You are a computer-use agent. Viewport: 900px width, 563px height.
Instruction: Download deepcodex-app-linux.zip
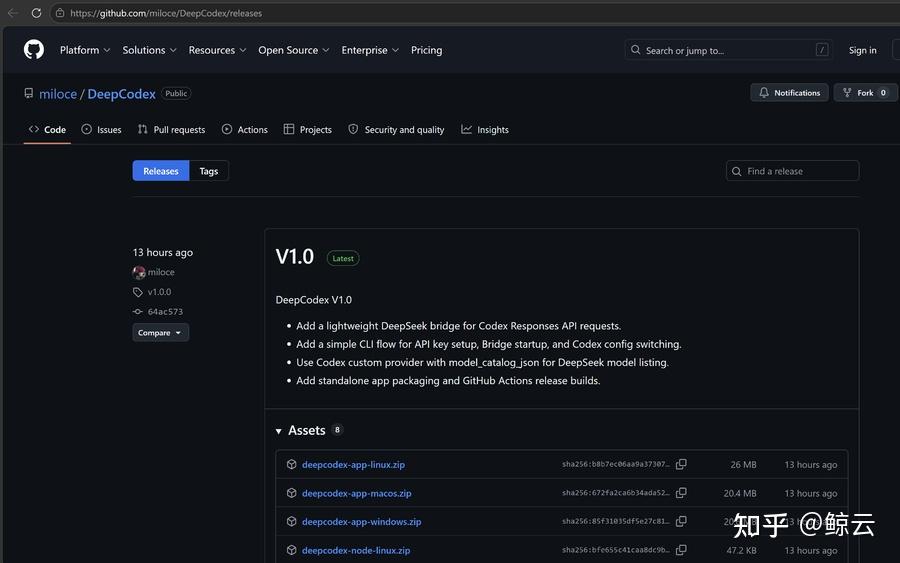tap(354, 464)
